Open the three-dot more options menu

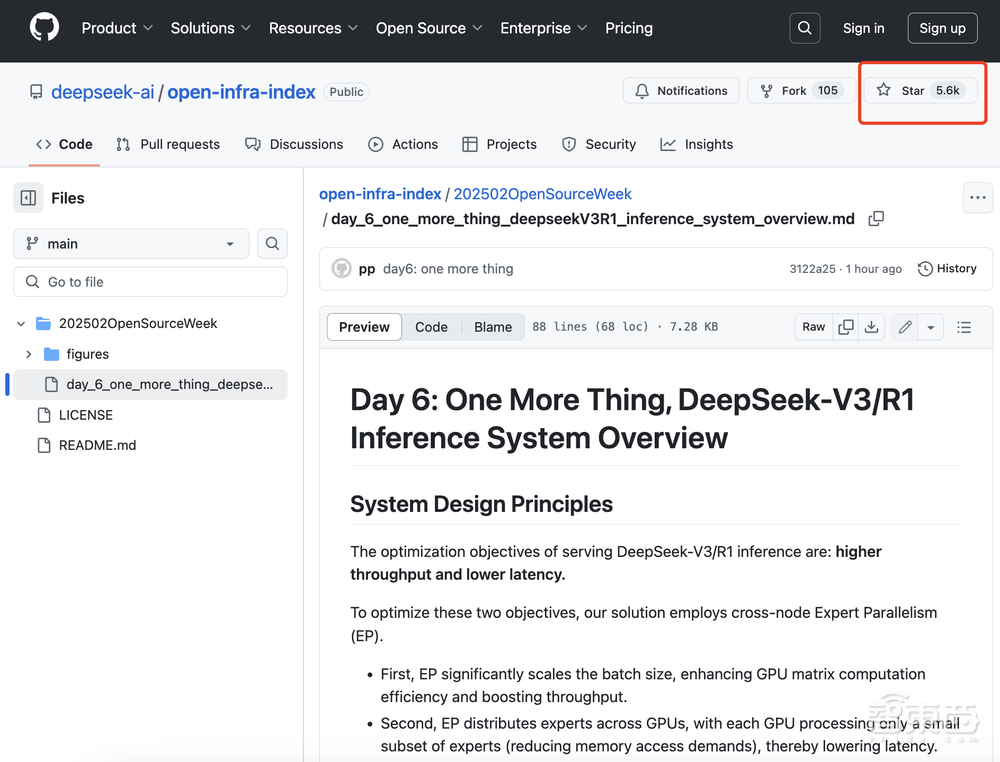coord(977,198)
